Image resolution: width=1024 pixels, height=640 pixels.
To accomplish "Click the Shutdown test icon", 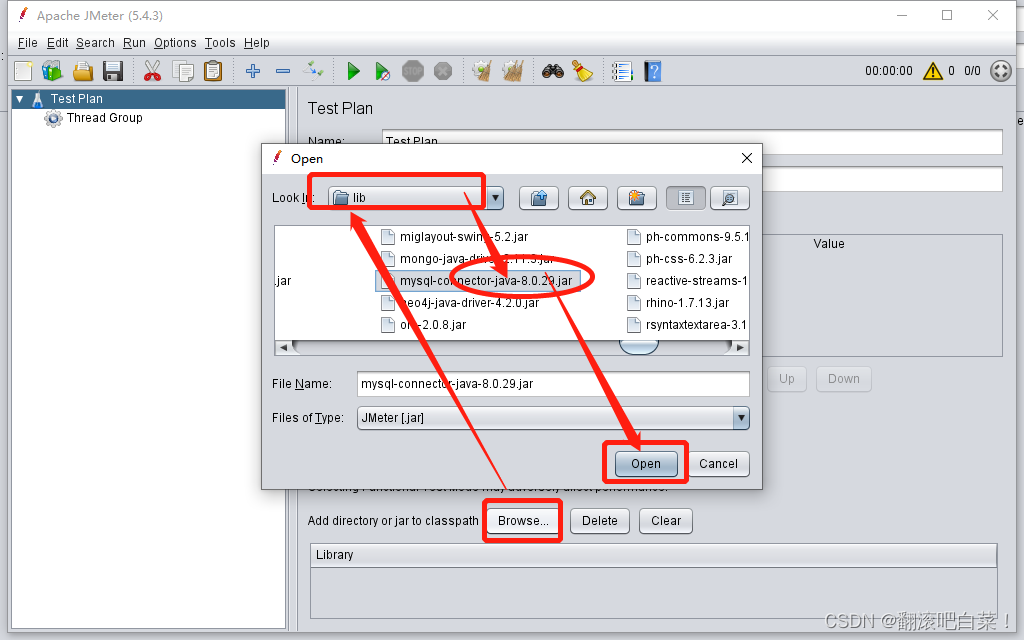I will (443, 71).
